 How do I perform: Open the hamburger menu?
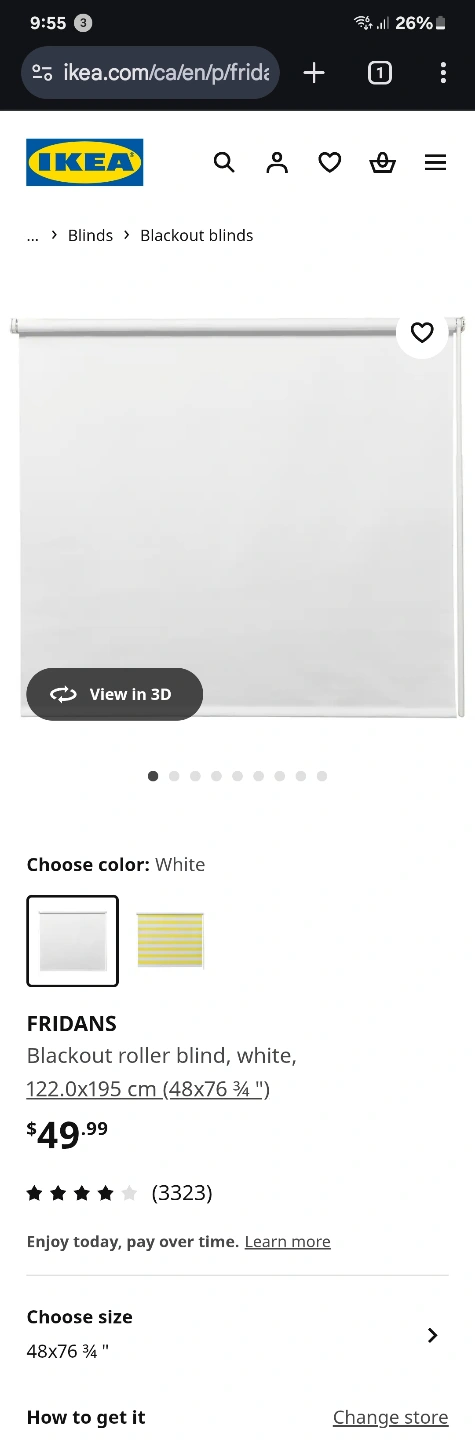pyautogui.click(x=435, y=162)
